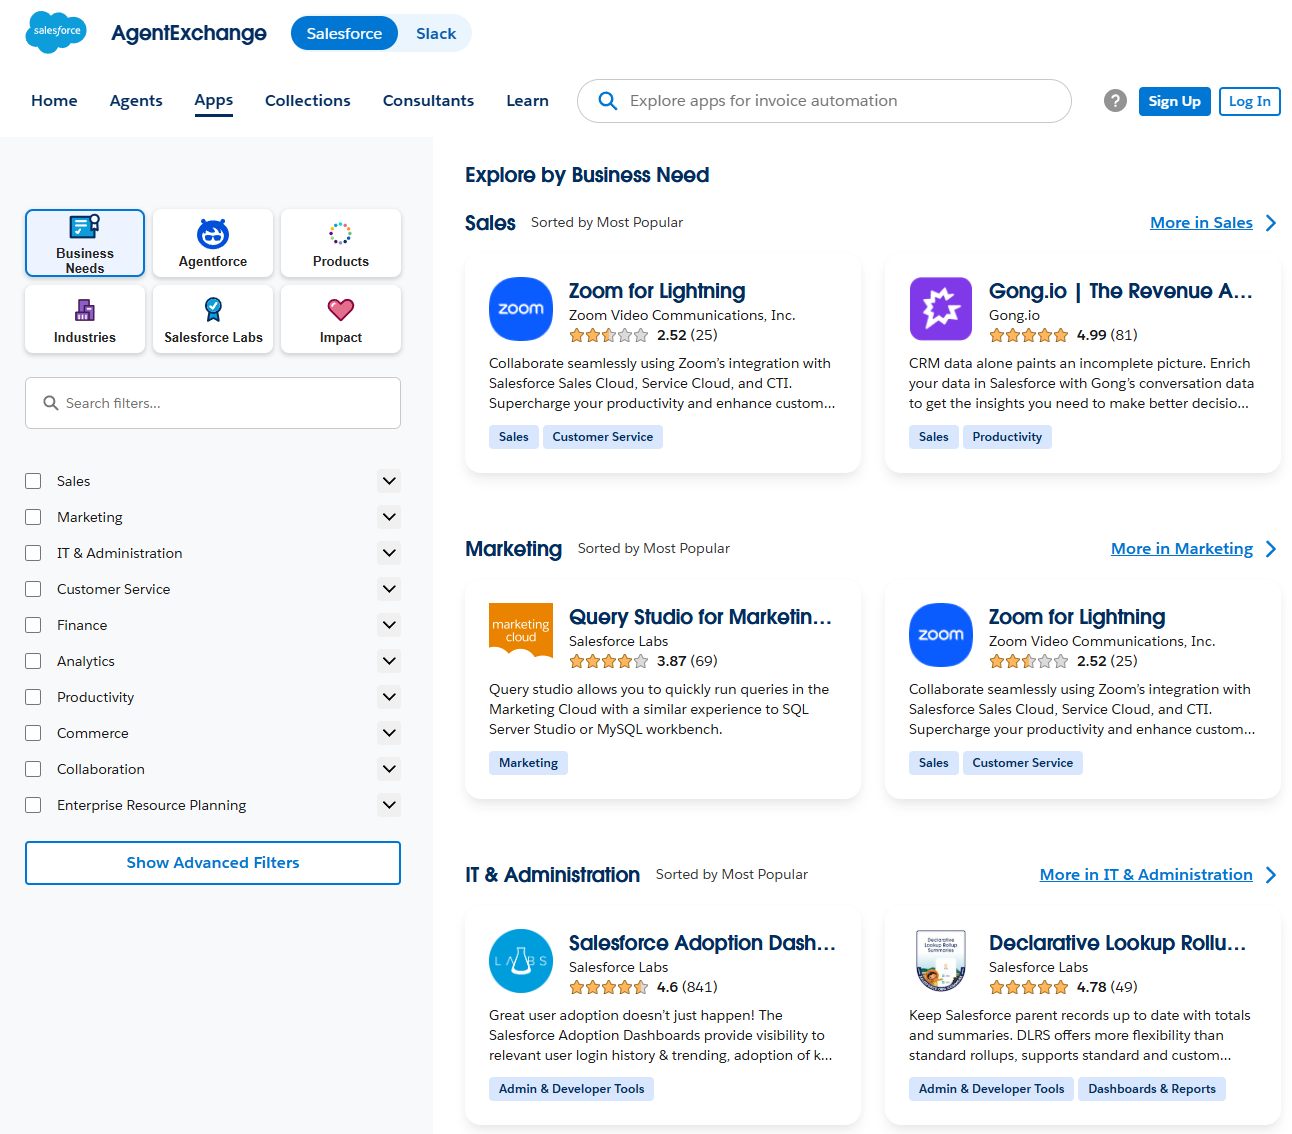Check the IT & Administration checkbox

[33, 553]
